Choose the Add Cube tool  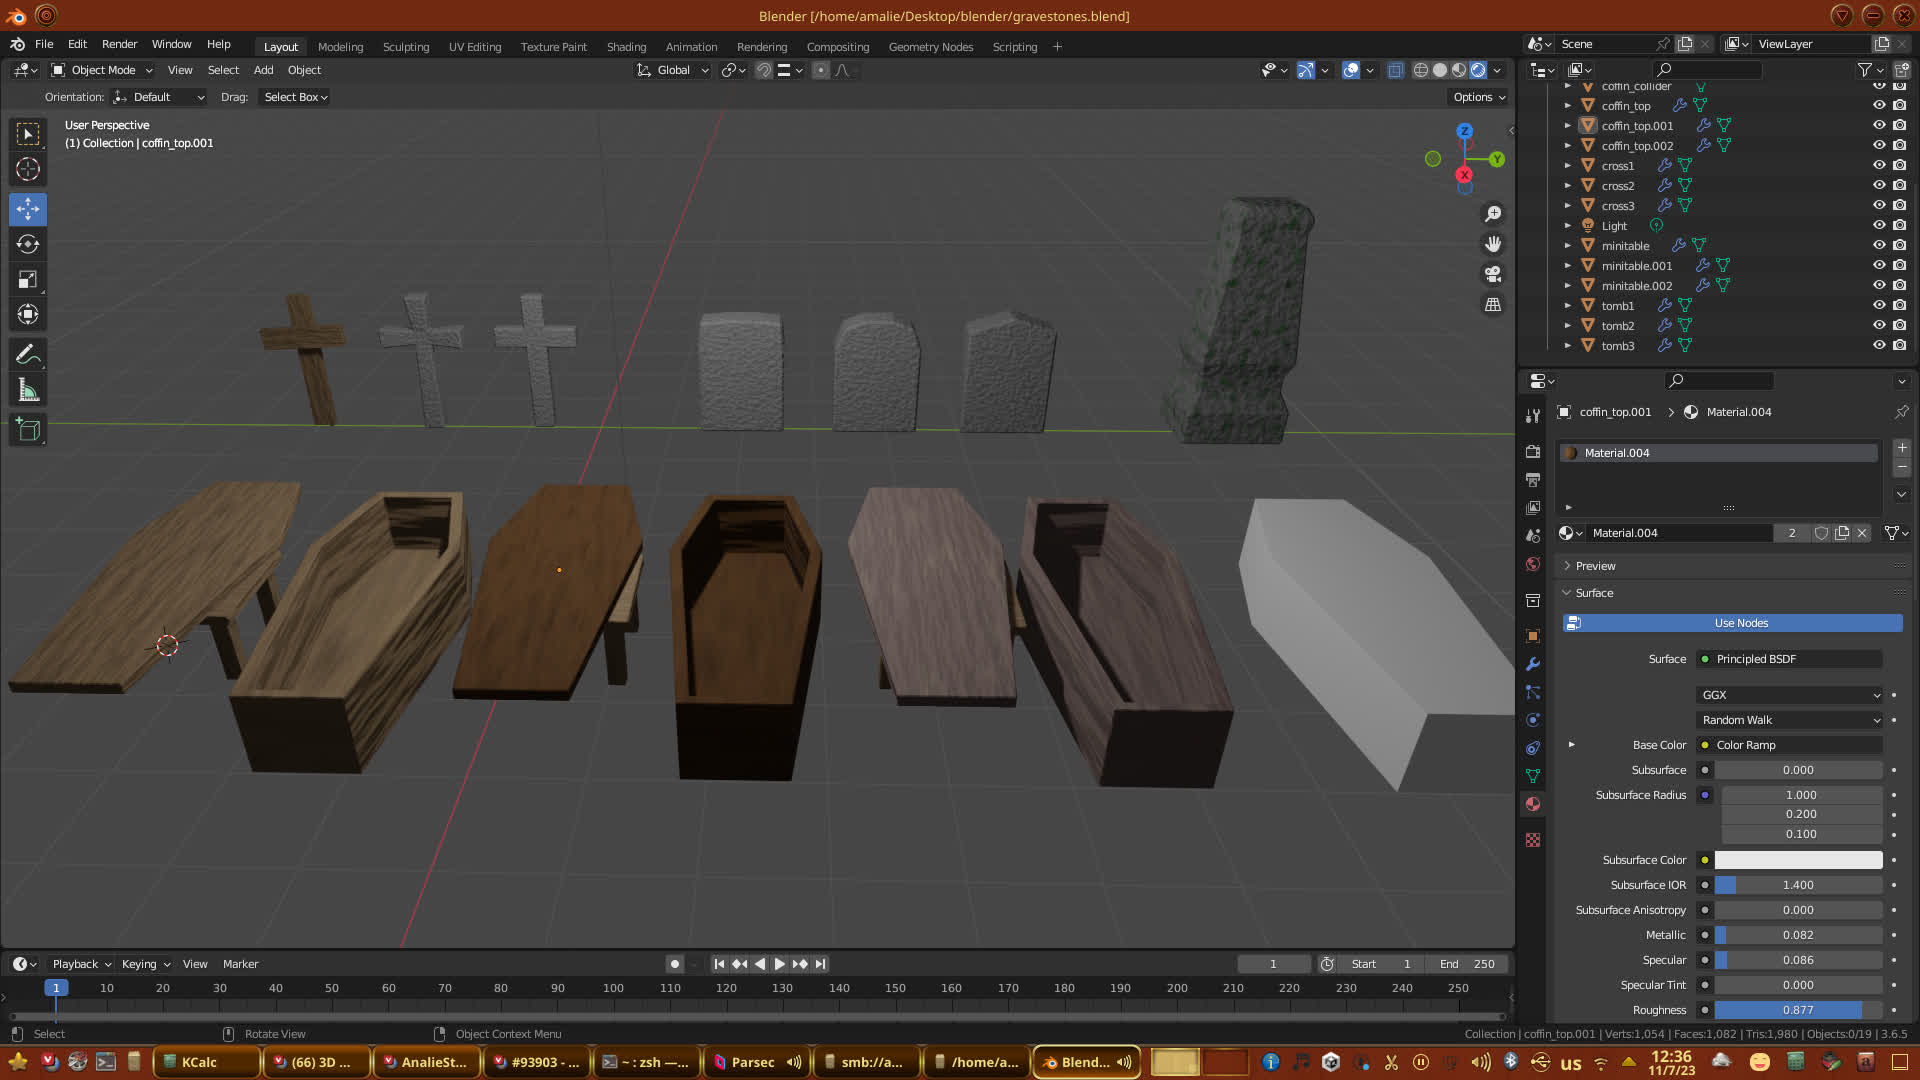[x=28, y=430]
